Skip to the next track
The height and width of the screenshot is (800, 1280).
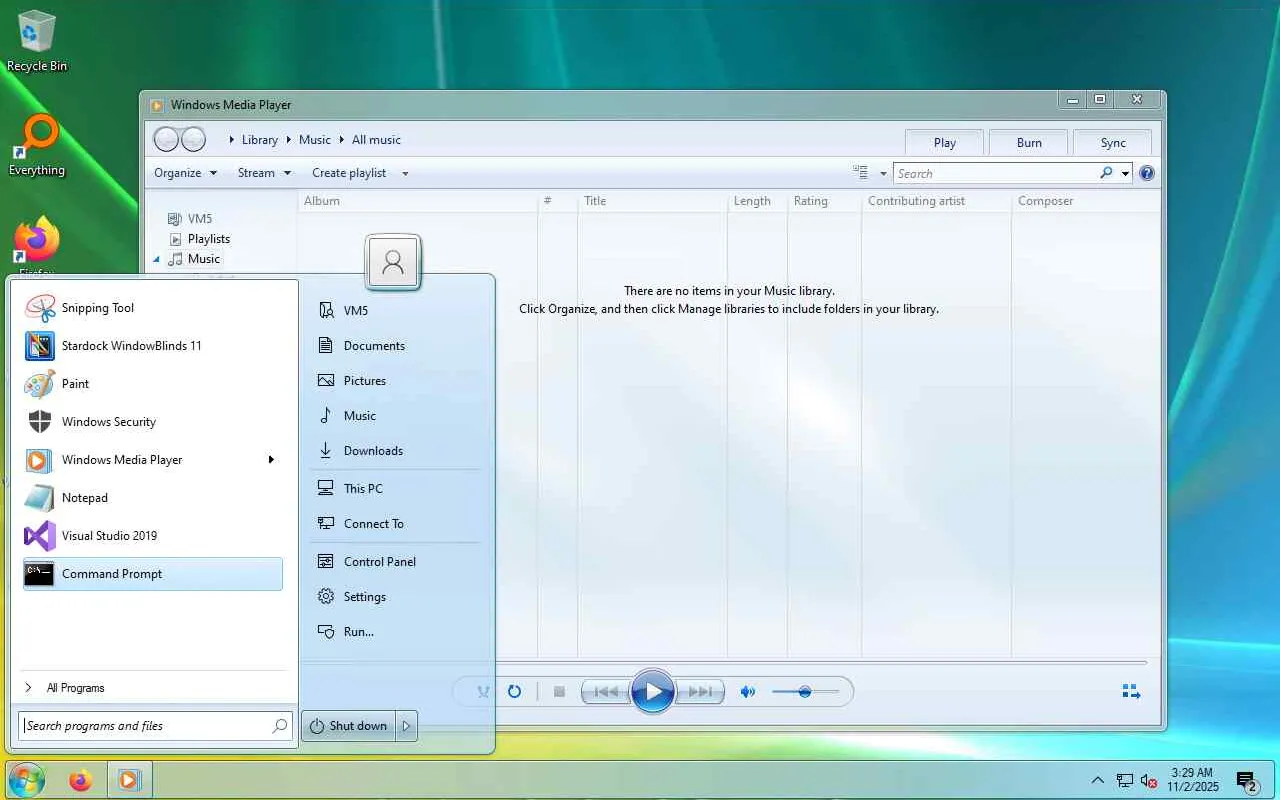pos(700,691)
